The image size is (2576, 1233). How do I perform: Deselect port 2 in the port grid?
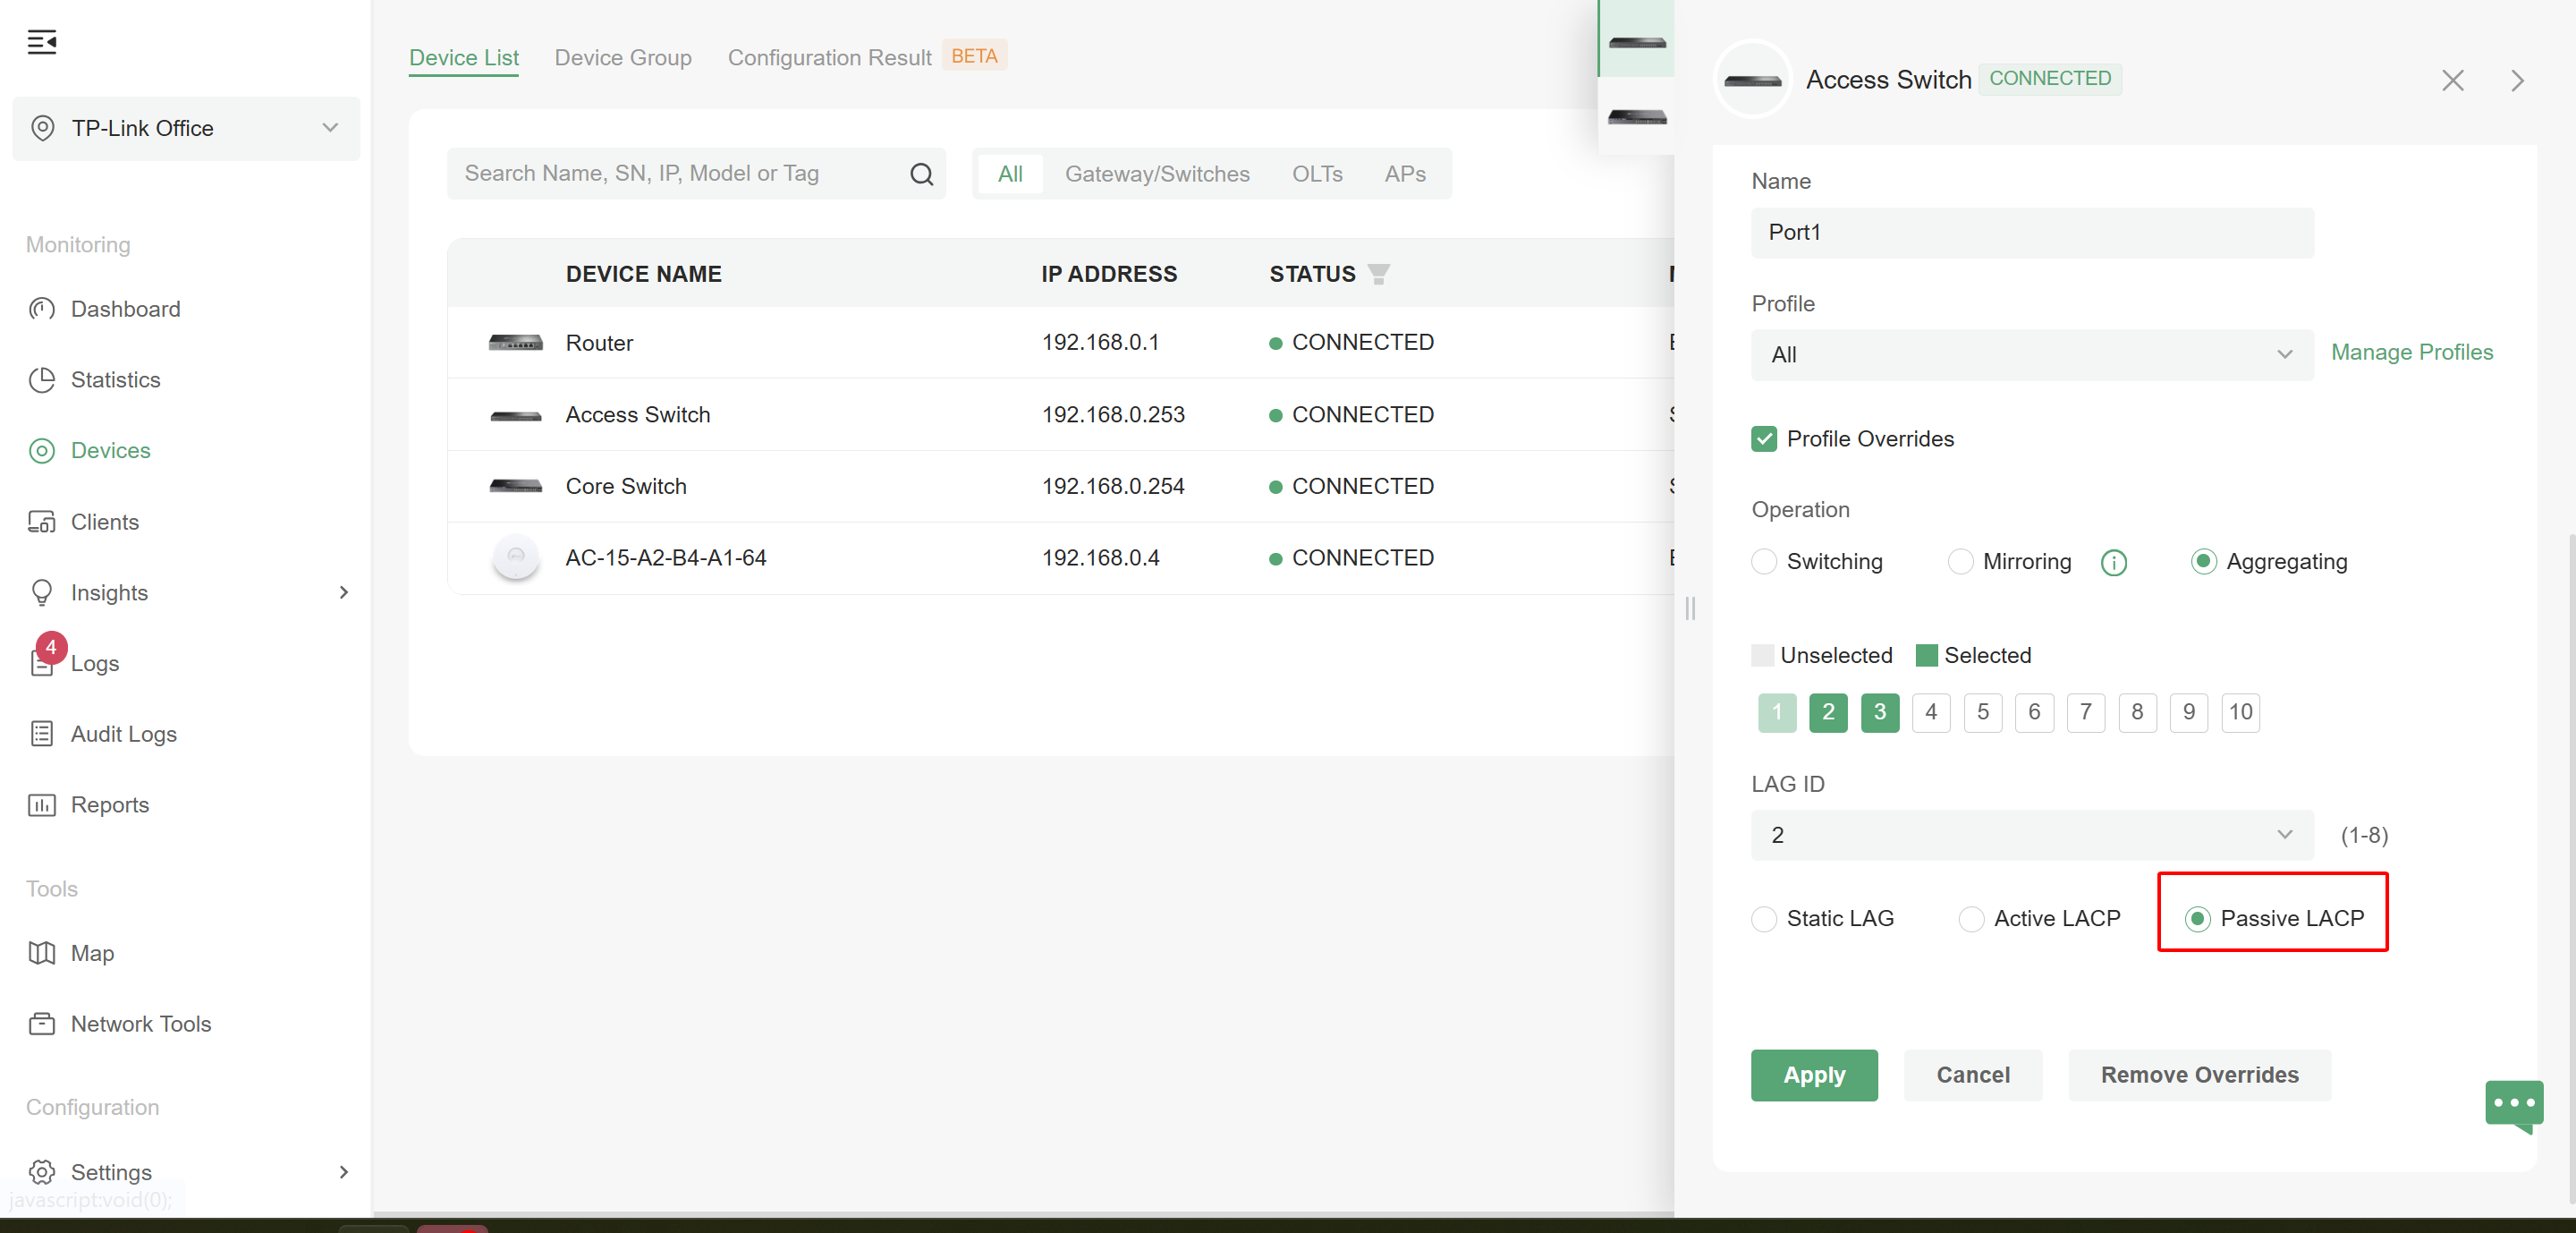coord(1828,712)
